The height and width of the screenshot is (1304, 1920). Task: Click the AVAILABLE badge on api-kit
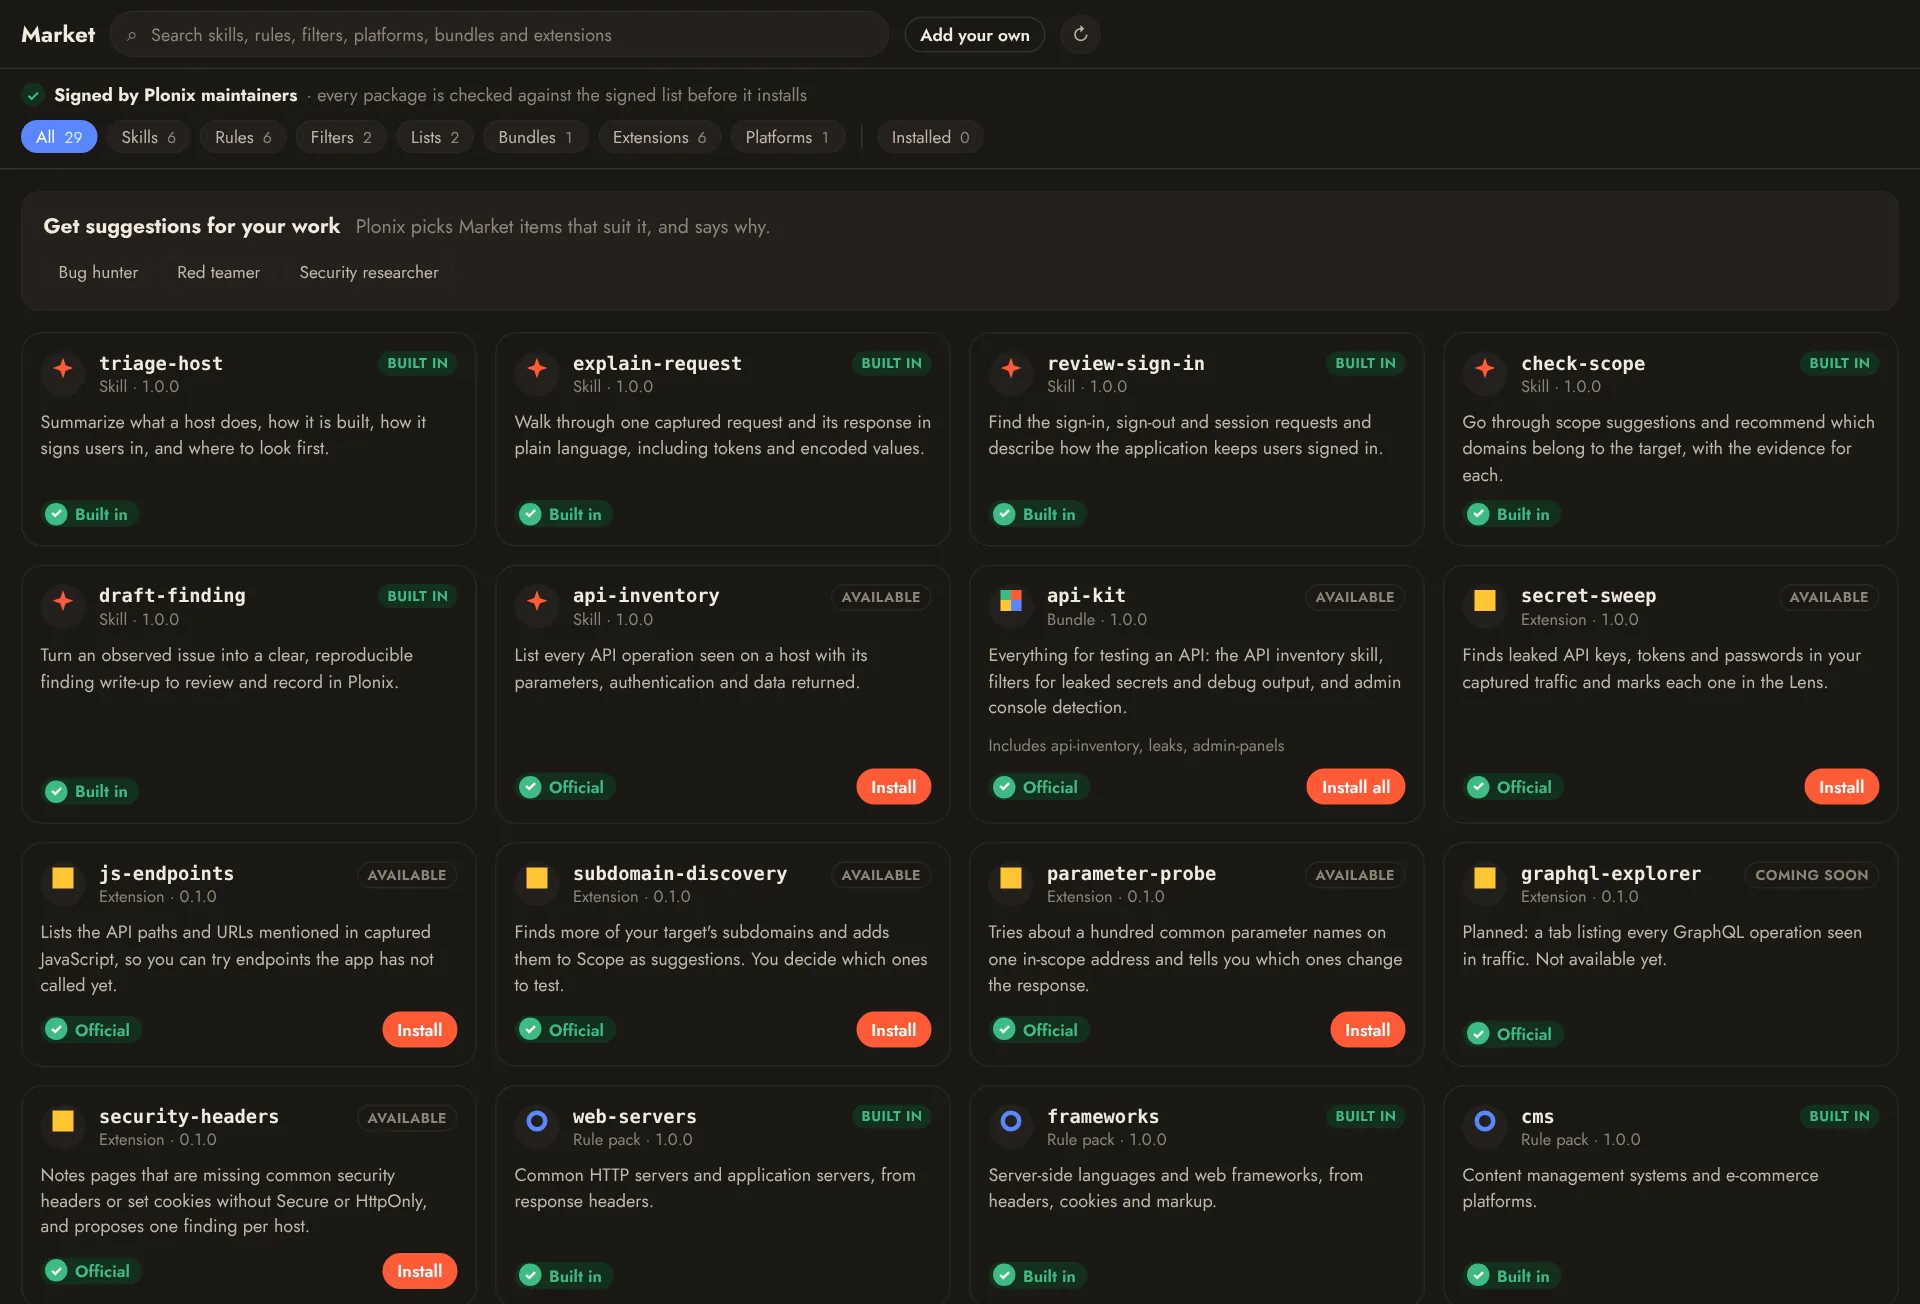[x=1354, y=597]
